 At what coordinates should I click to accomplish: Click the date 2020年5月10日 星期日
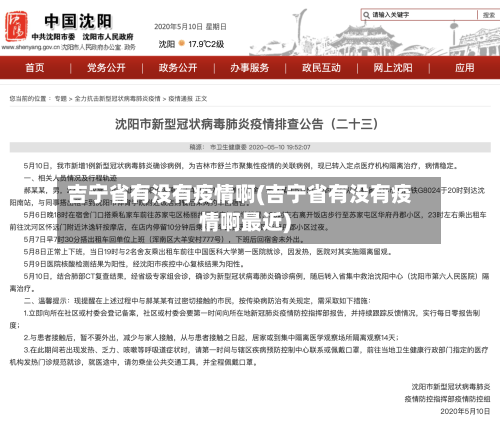pos(190,27)
